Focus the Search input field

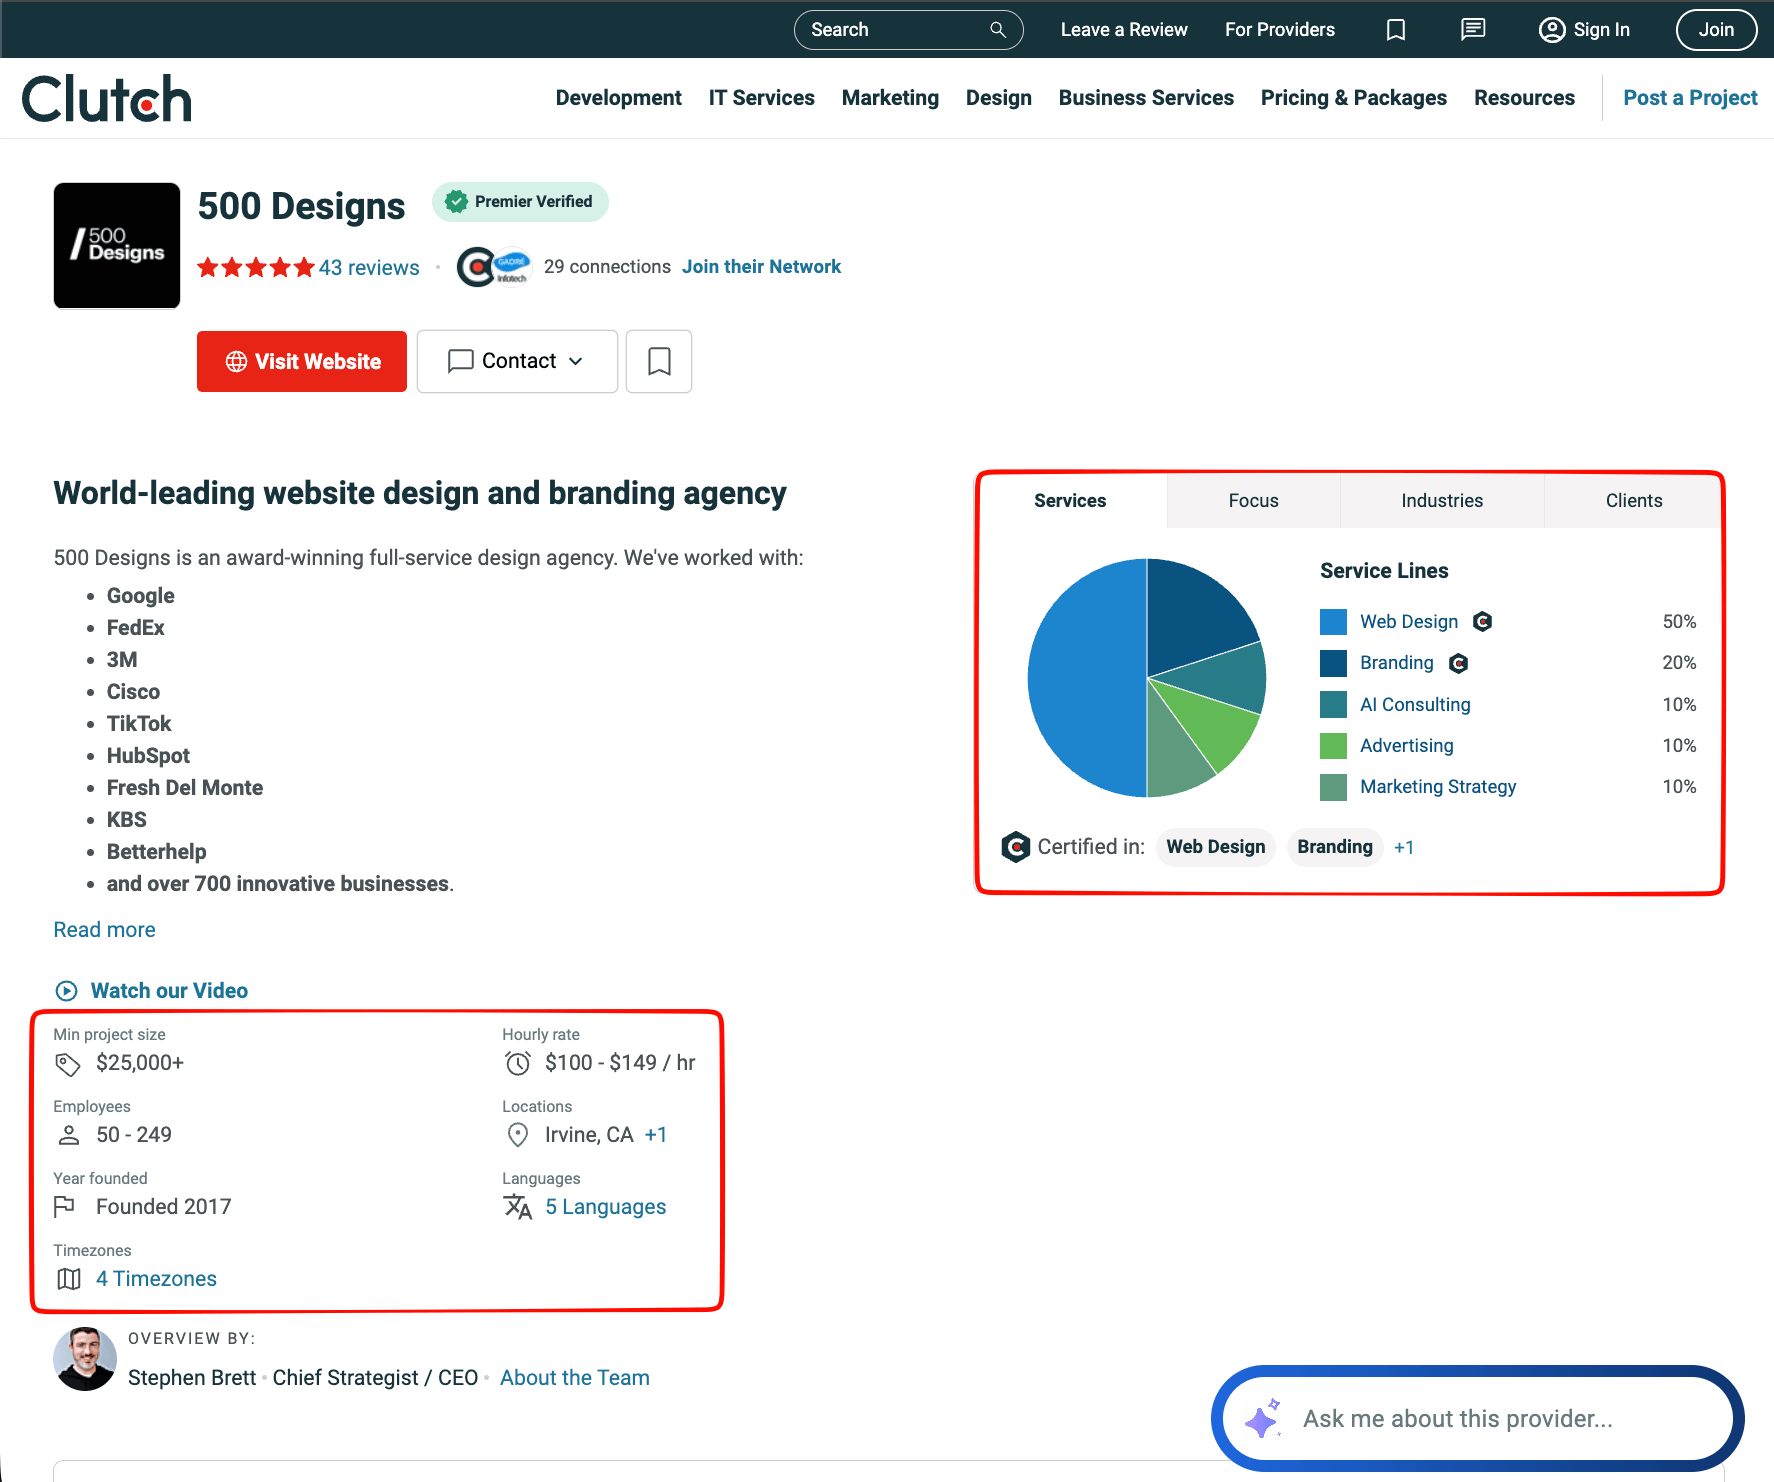point(908,30)
